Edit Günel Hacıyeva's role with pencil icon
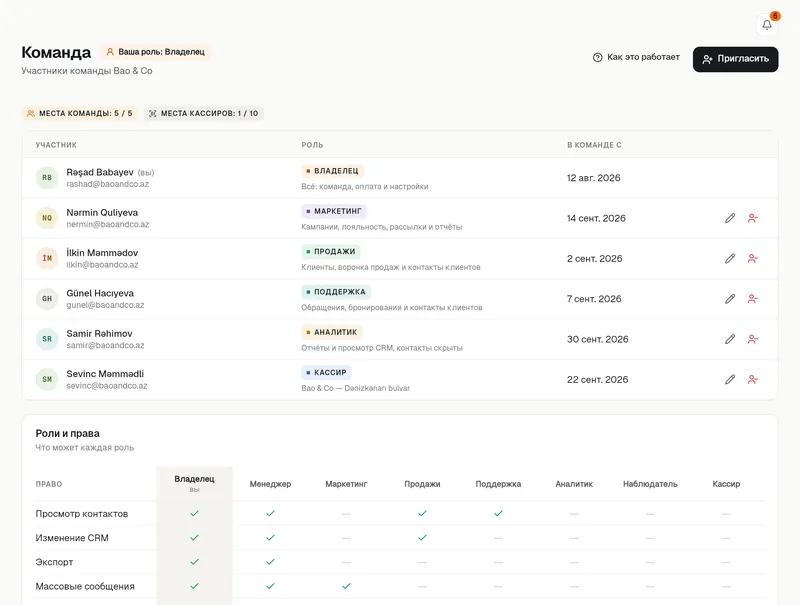Image resolution: width=800 pixels, height=605 pixels. [730, 299]
